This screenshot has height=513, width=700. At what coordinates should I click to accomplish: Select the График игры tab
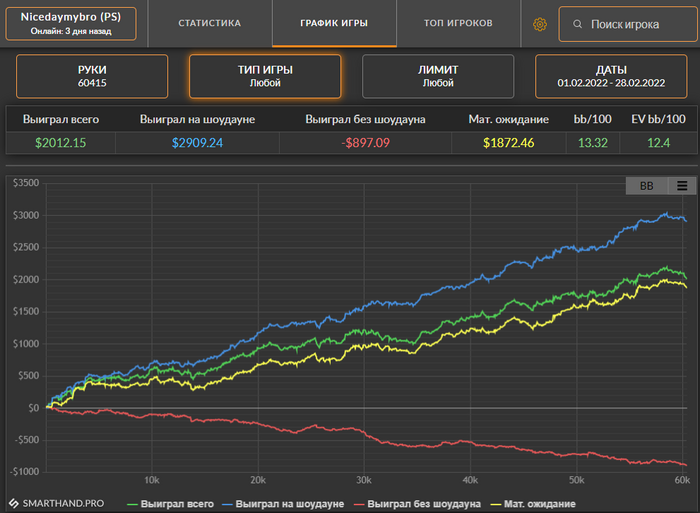334,23
